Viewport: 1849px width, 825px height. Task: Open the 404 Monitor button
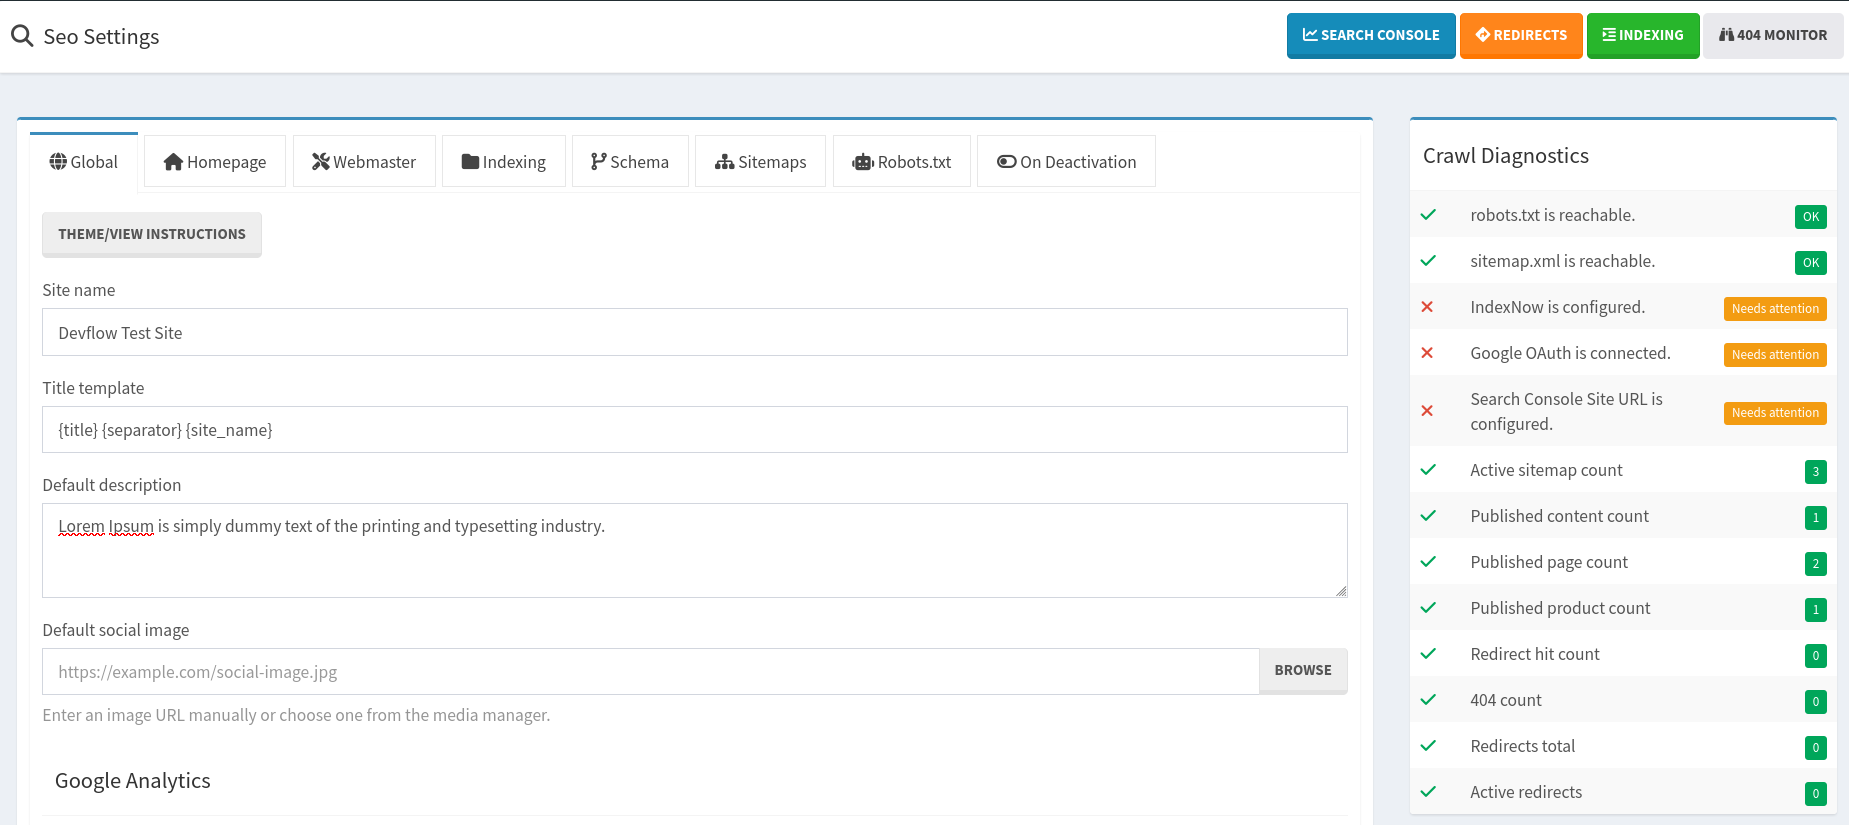(1773, 35)
